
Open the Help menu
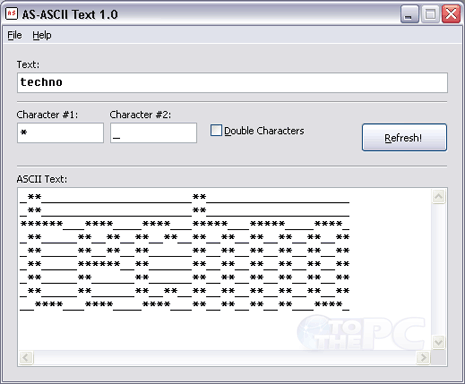42,35
